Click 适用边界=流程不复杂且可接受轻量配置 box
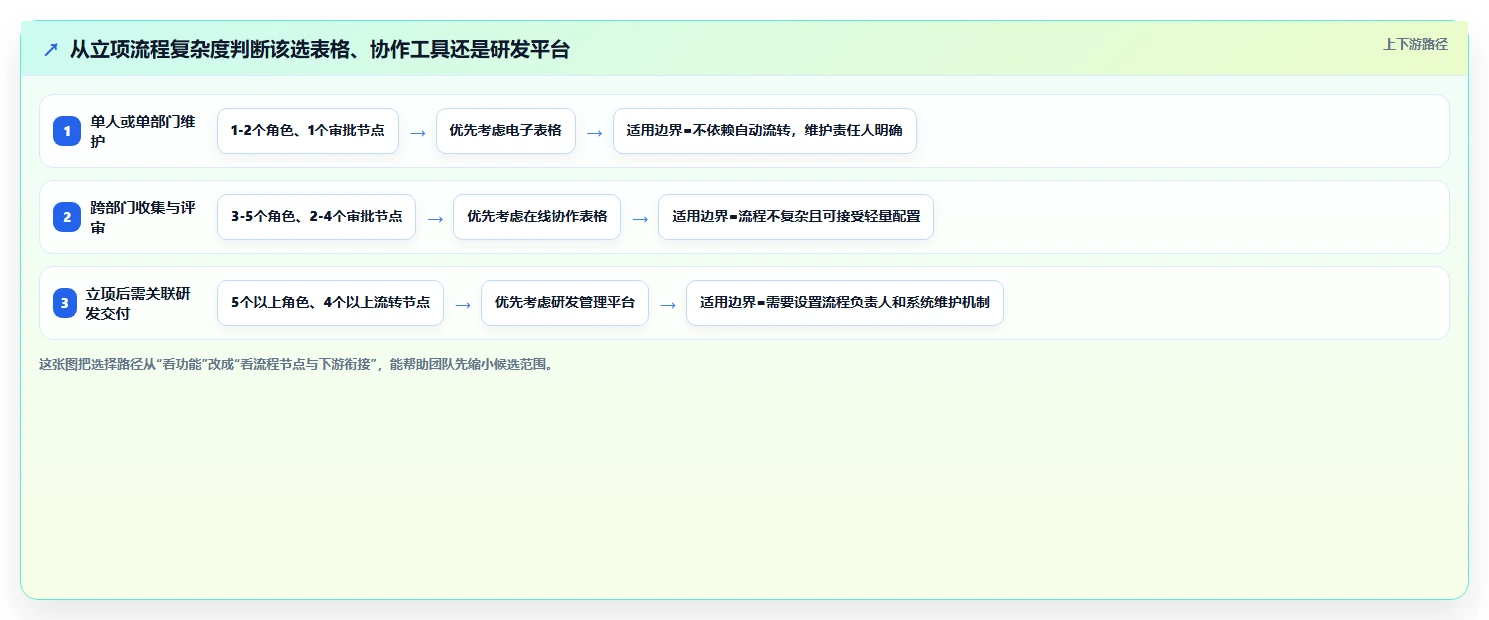 coord(796,217)
